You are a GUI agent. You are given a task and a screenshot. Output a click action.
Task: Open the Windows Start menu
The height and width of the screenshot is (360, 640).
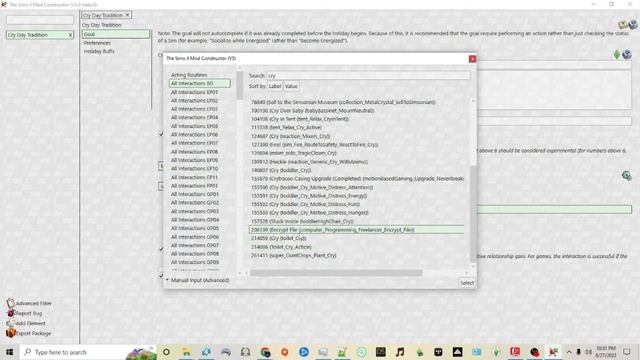9,352
